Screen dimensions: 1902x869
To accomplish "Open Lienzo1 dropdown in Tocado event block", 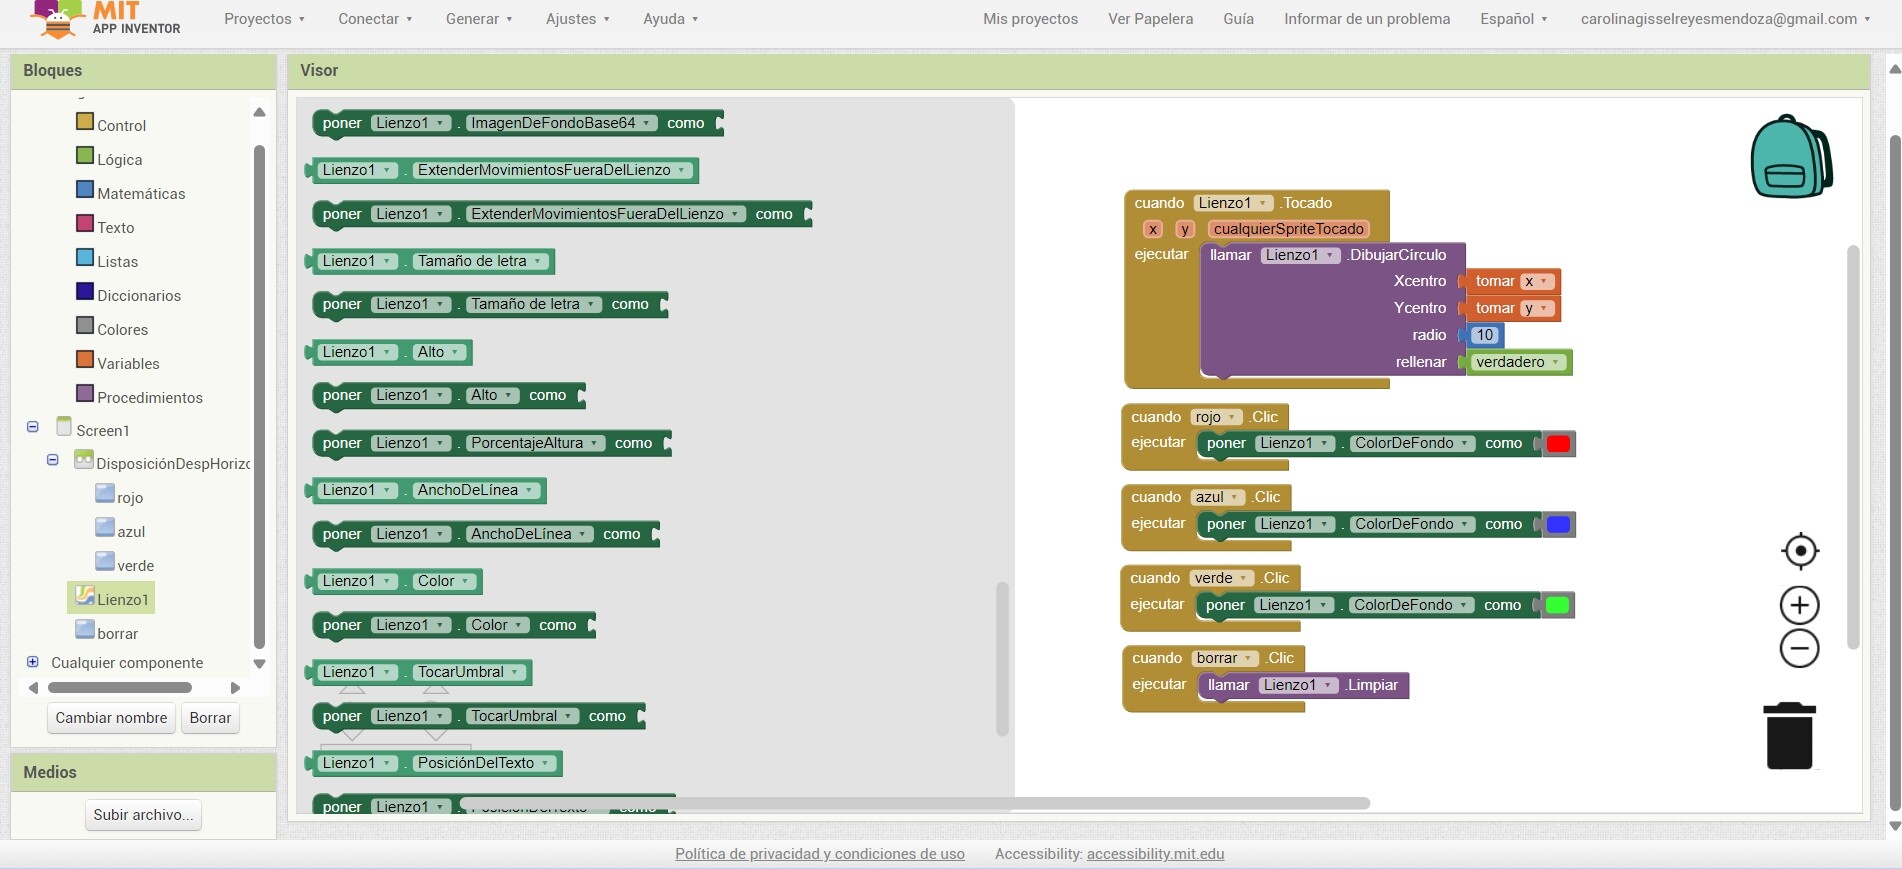I will pyautogui.click(x=1233, y=203).
